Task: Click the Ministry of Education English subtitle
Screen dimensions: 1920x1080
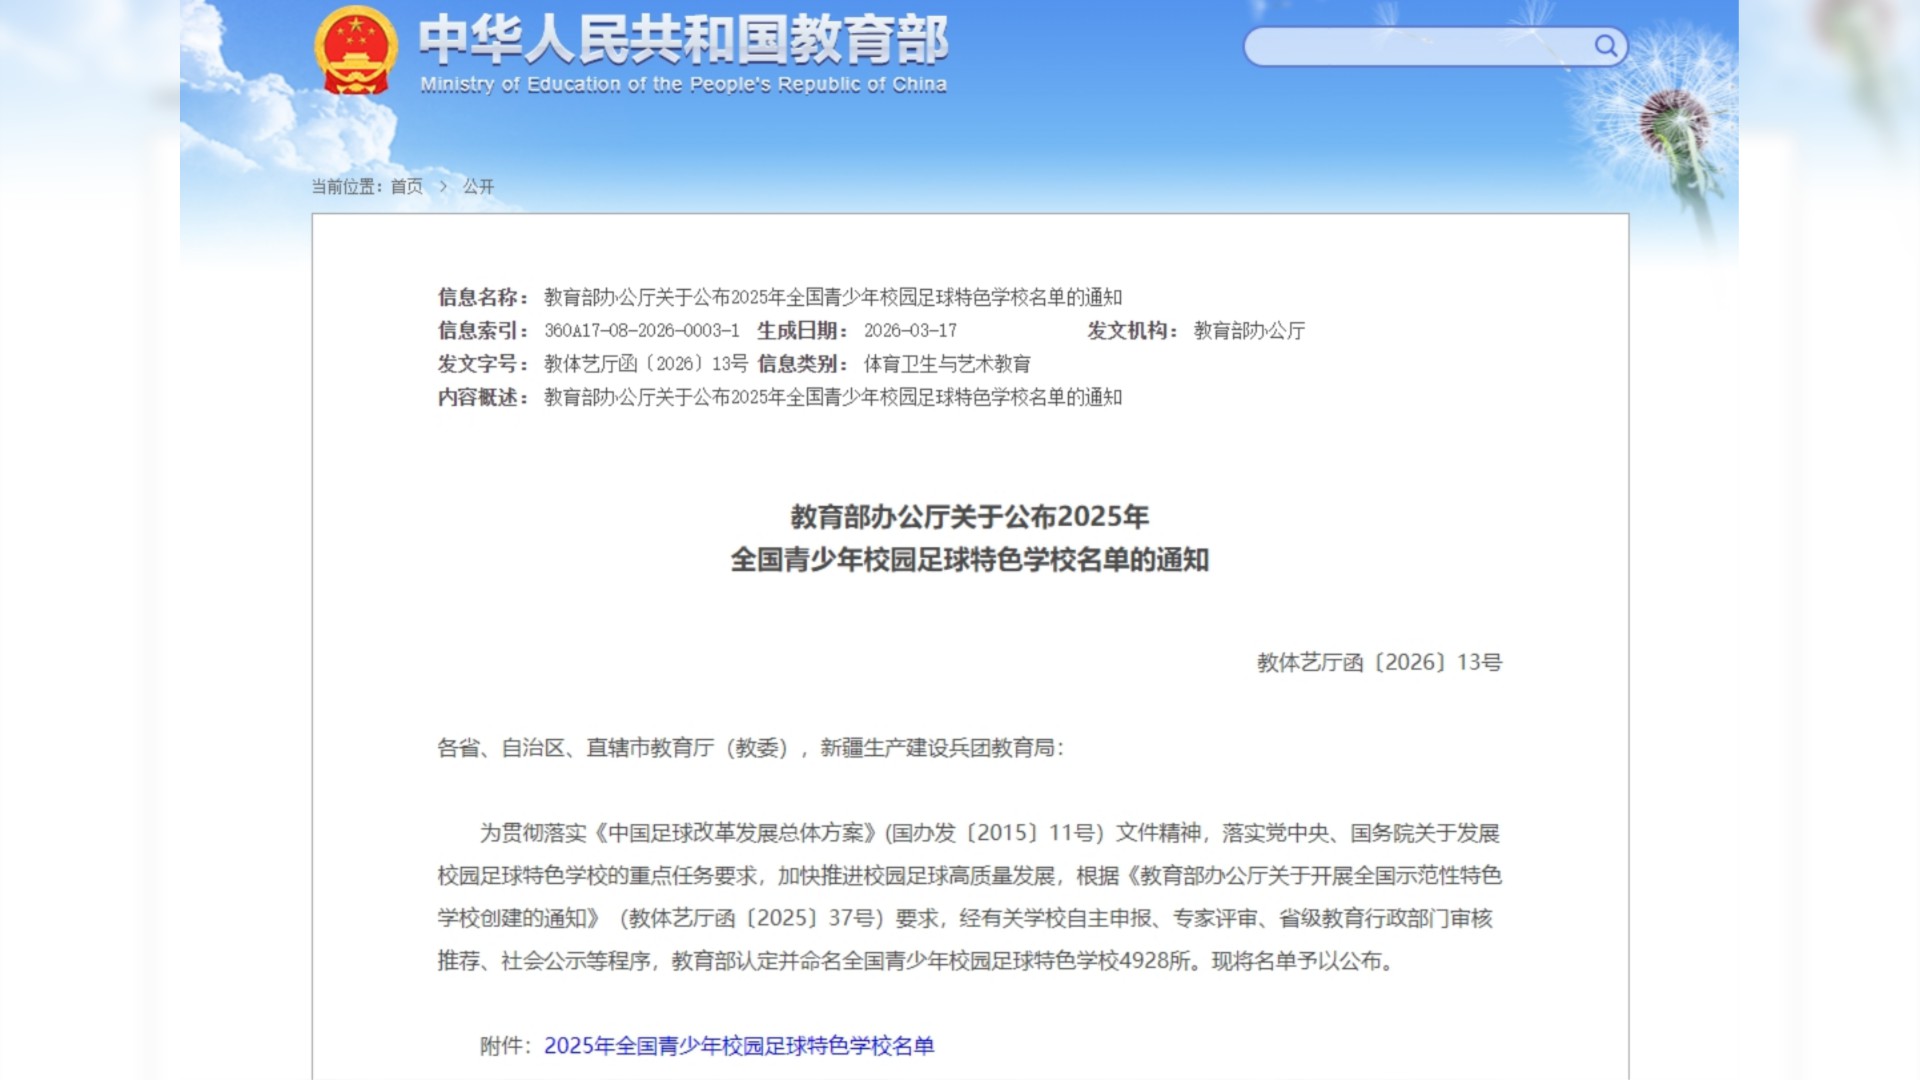Action: 683,85
